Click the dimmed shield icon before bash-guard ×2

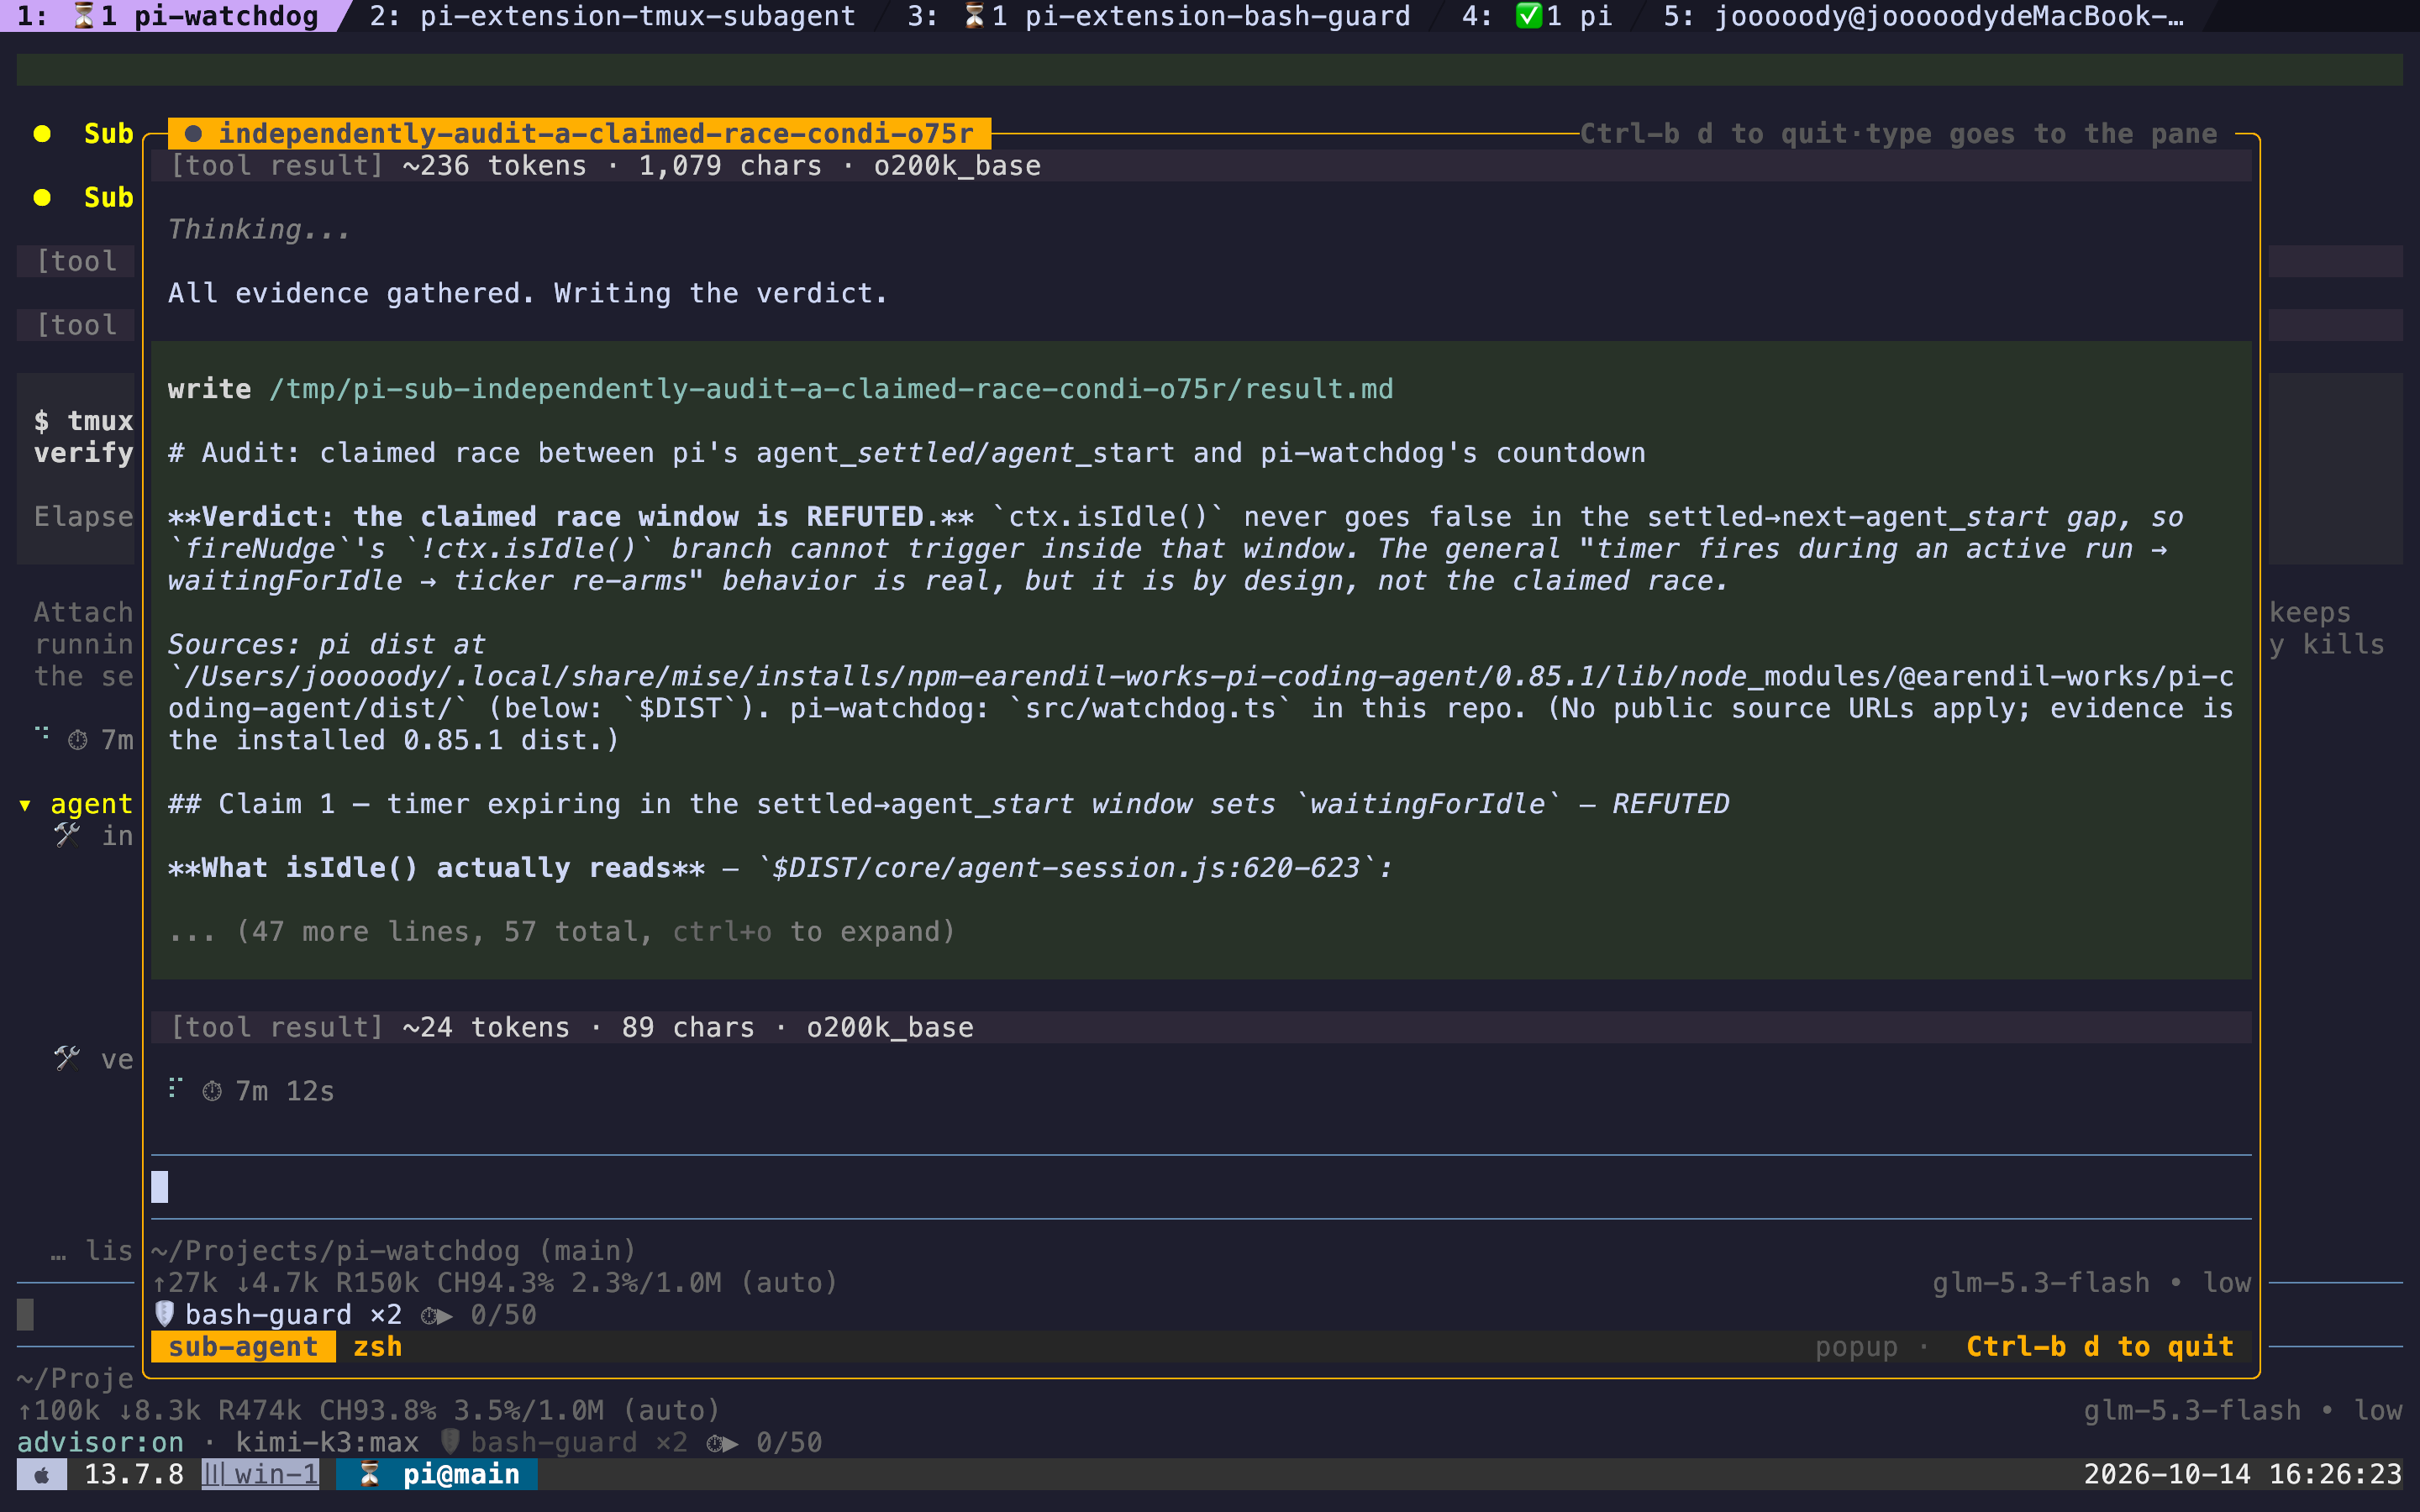pyautogui.click(x=451, y=1442)
